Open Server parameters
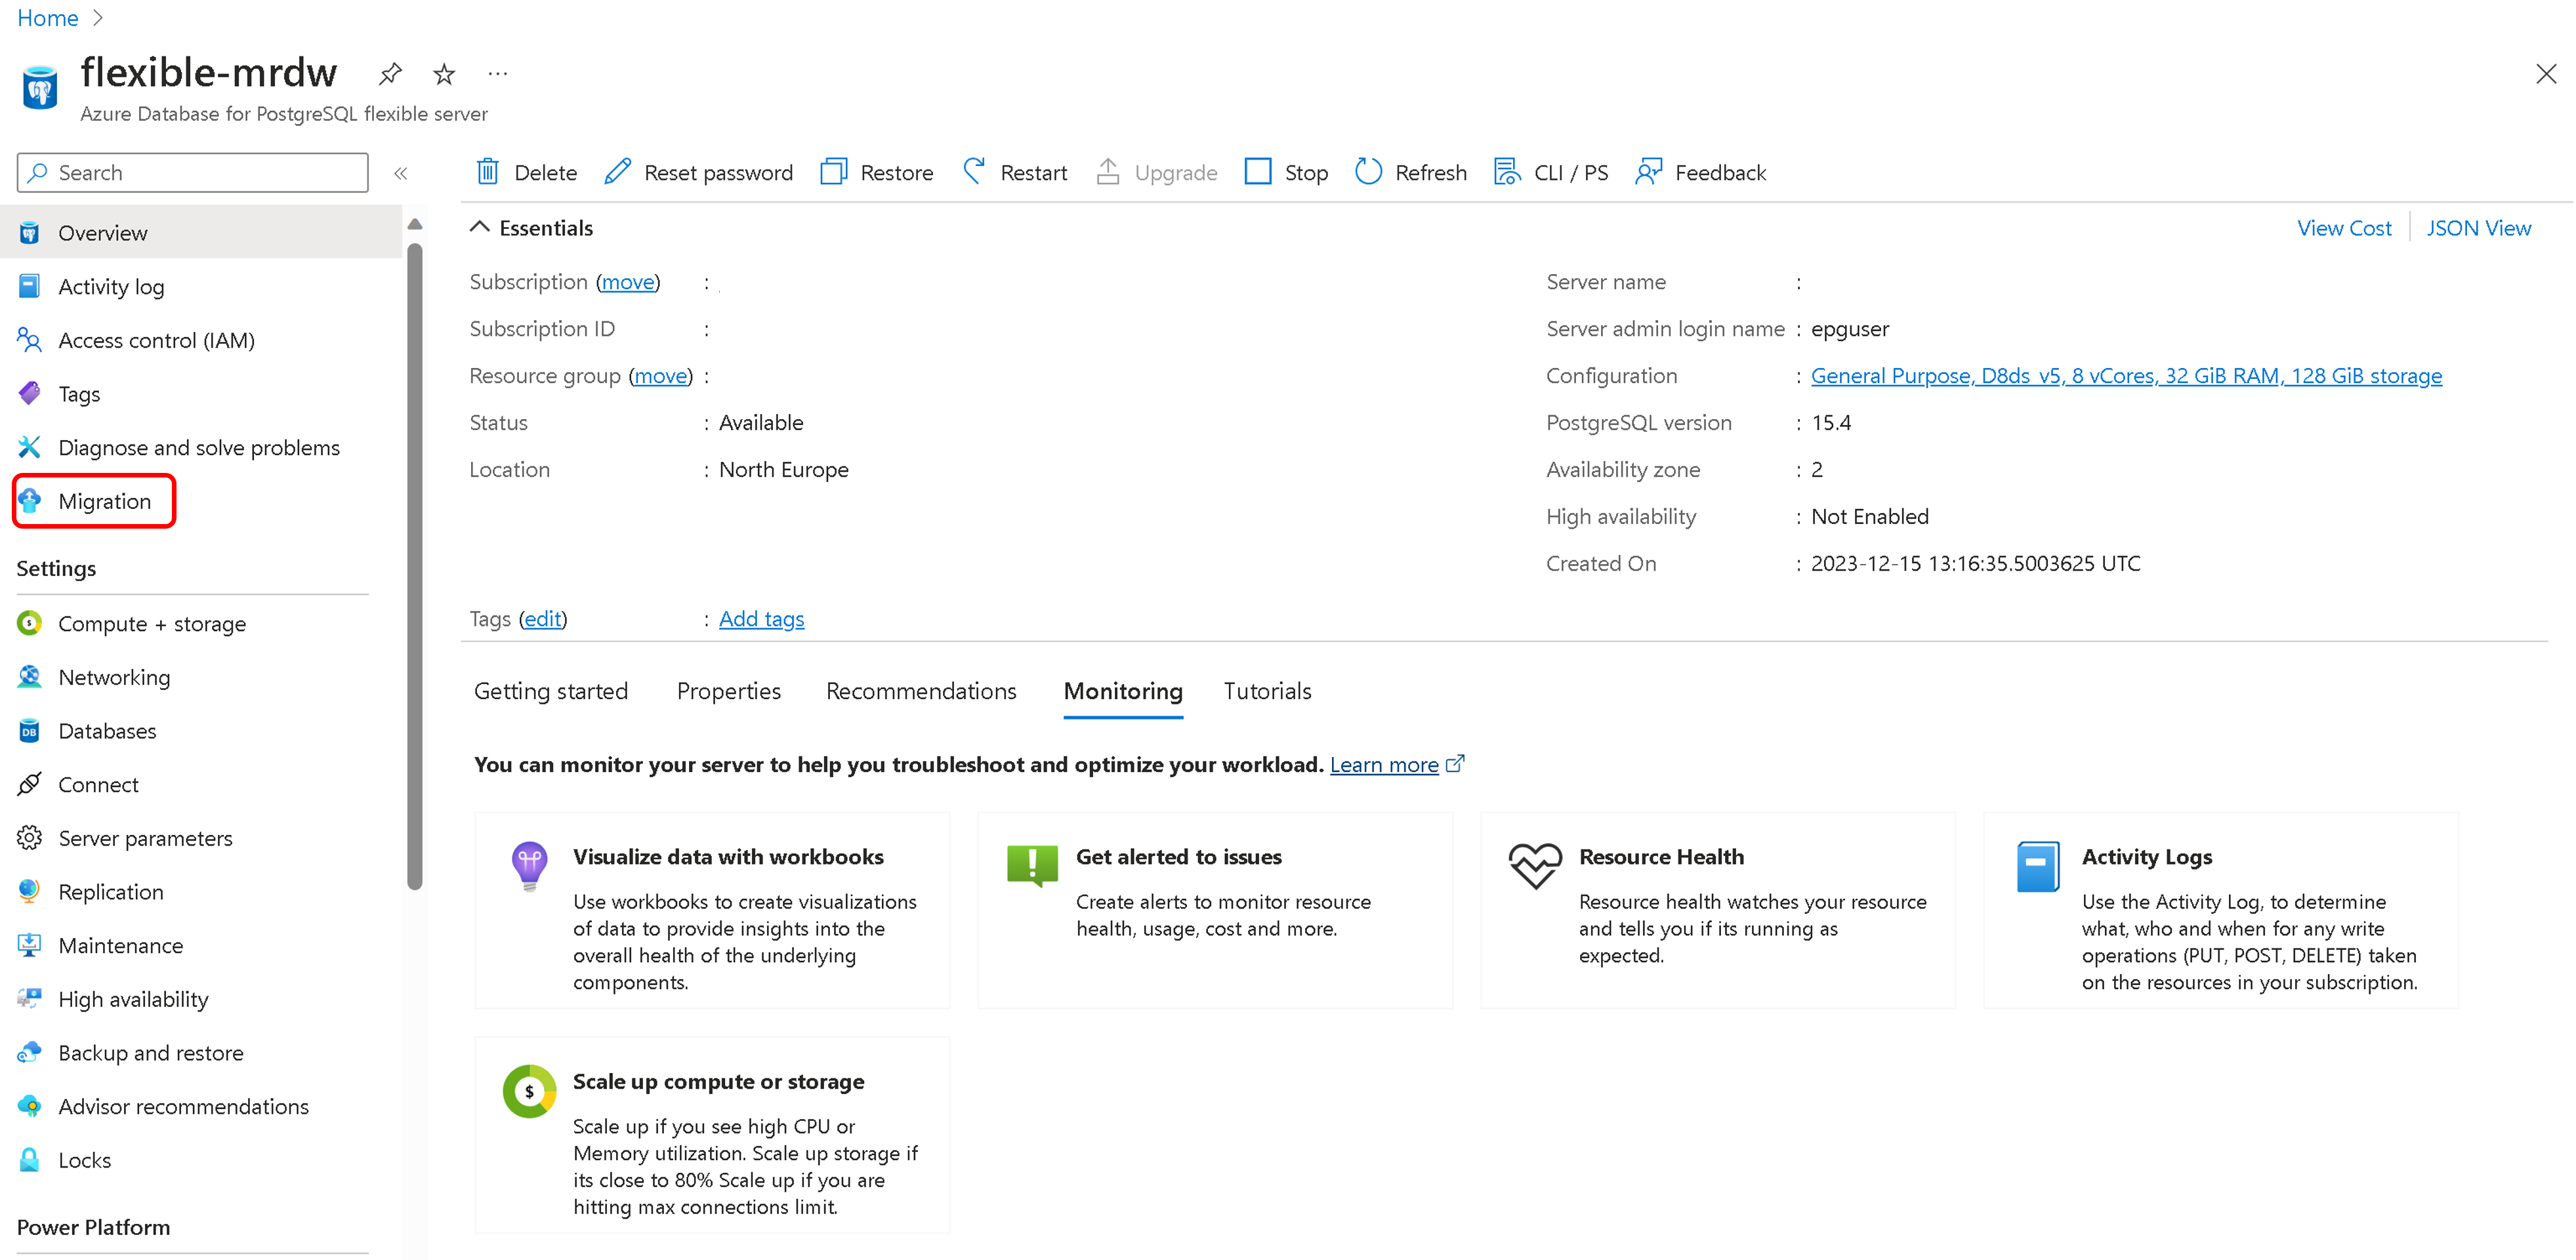2576x1260 pixels. (145, 837)
